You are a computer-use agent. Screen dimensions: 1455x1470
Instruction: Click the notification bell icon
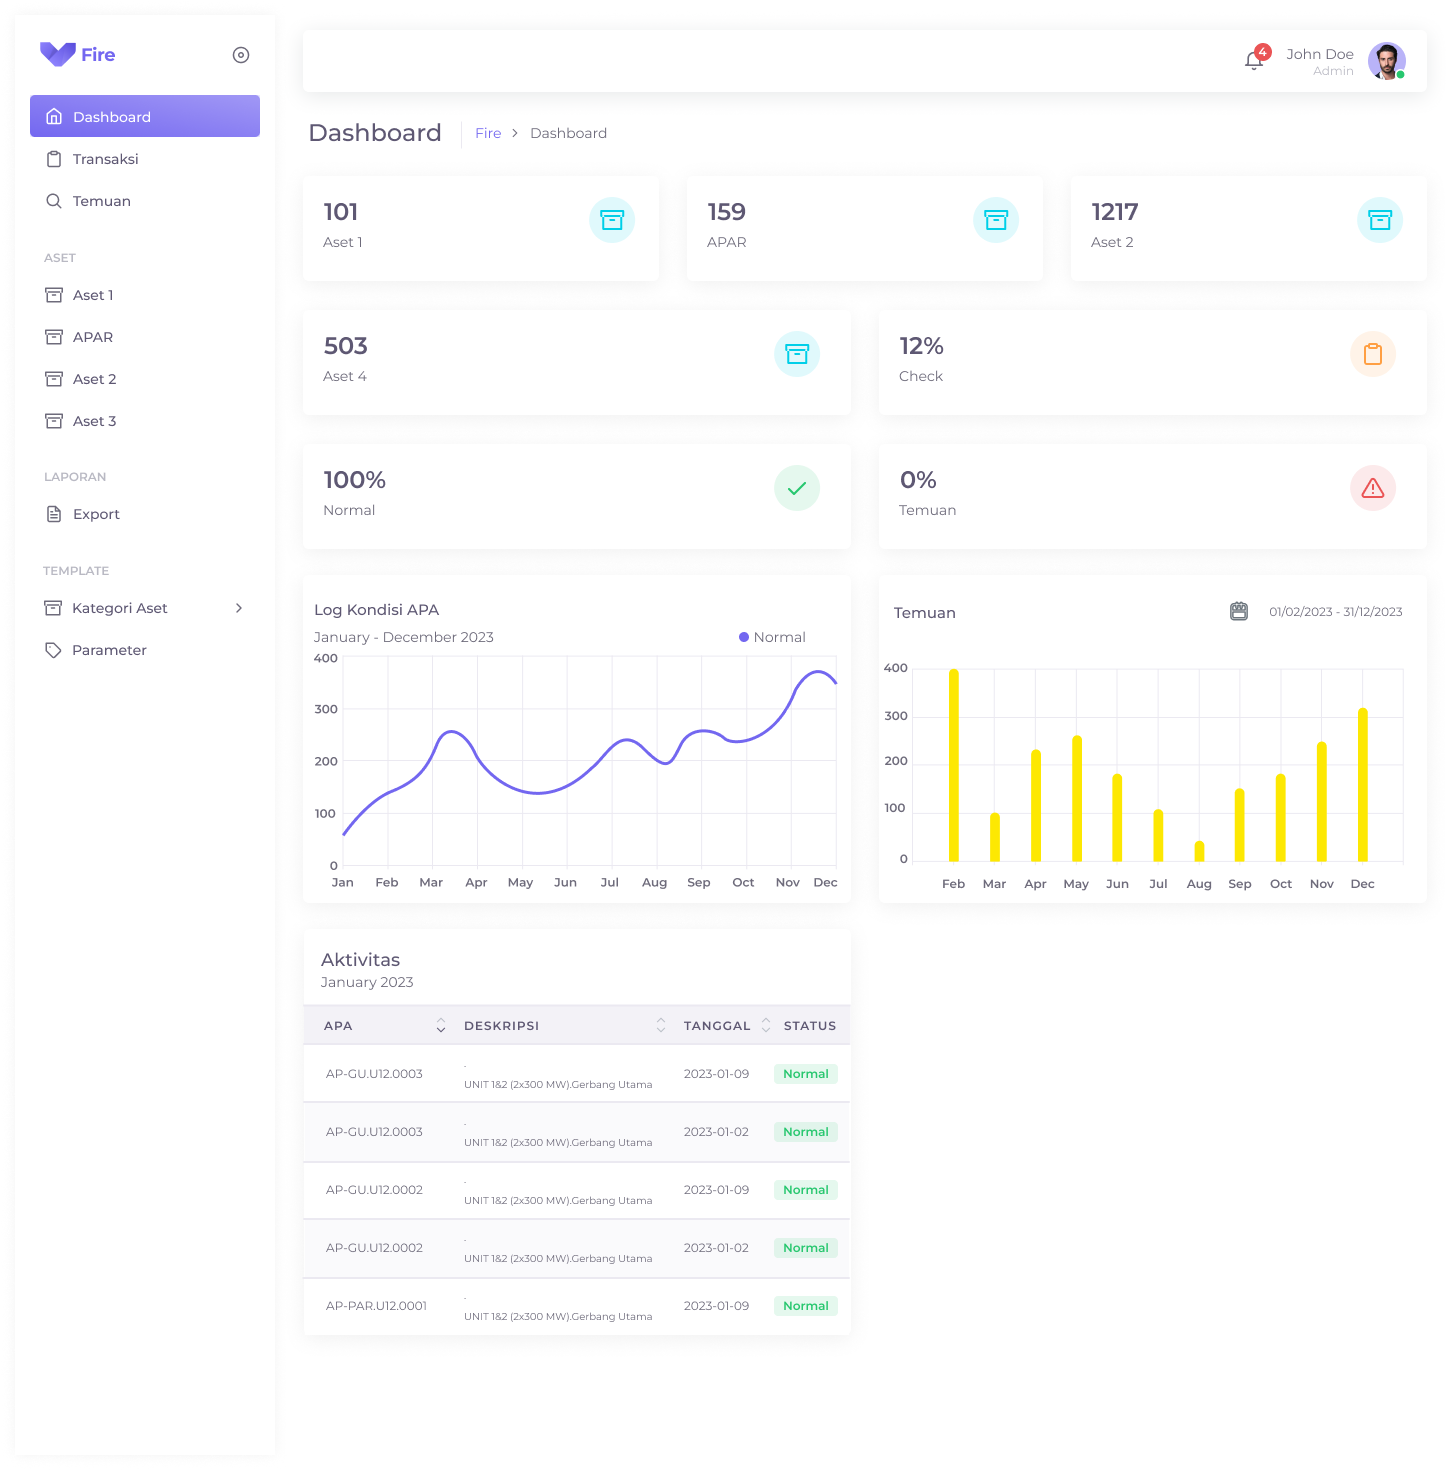click(1253, 61)
